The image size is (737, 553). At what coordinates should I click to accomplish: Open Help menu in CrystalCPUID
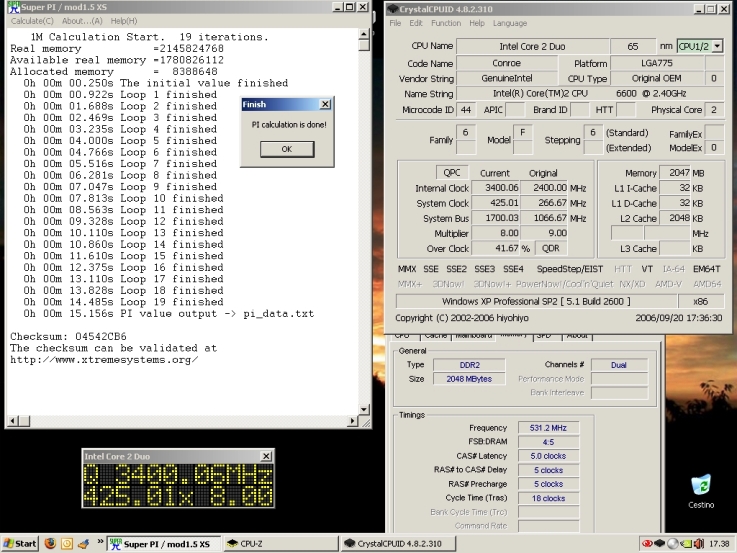[477, 23]
